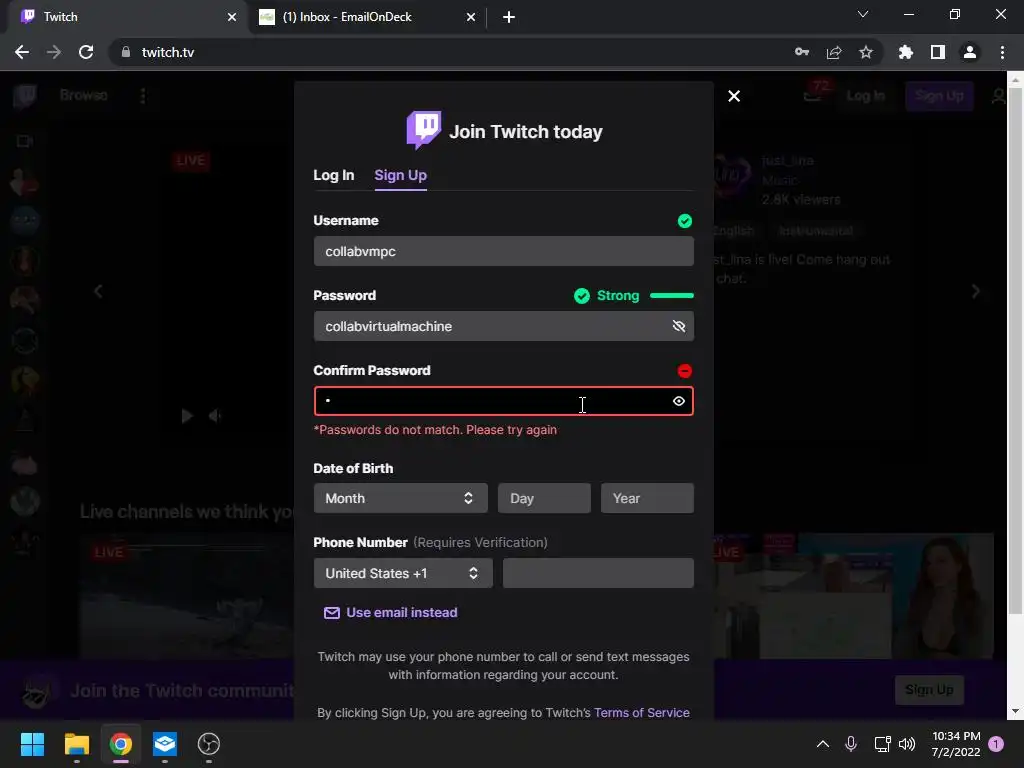
Task: Choose Use email instead link
Action: tap(391, 613)
